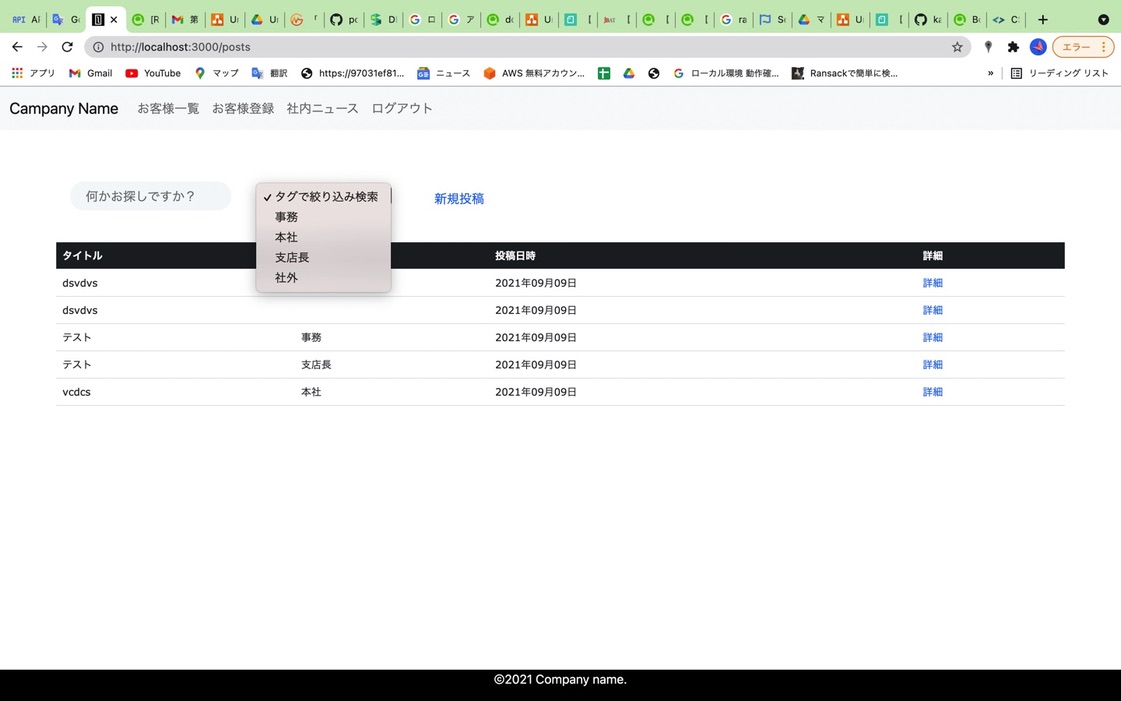Viewport: 1121px width, 701px height.
Task: Go back using the browser back arrow
Action: pos(17,47)
